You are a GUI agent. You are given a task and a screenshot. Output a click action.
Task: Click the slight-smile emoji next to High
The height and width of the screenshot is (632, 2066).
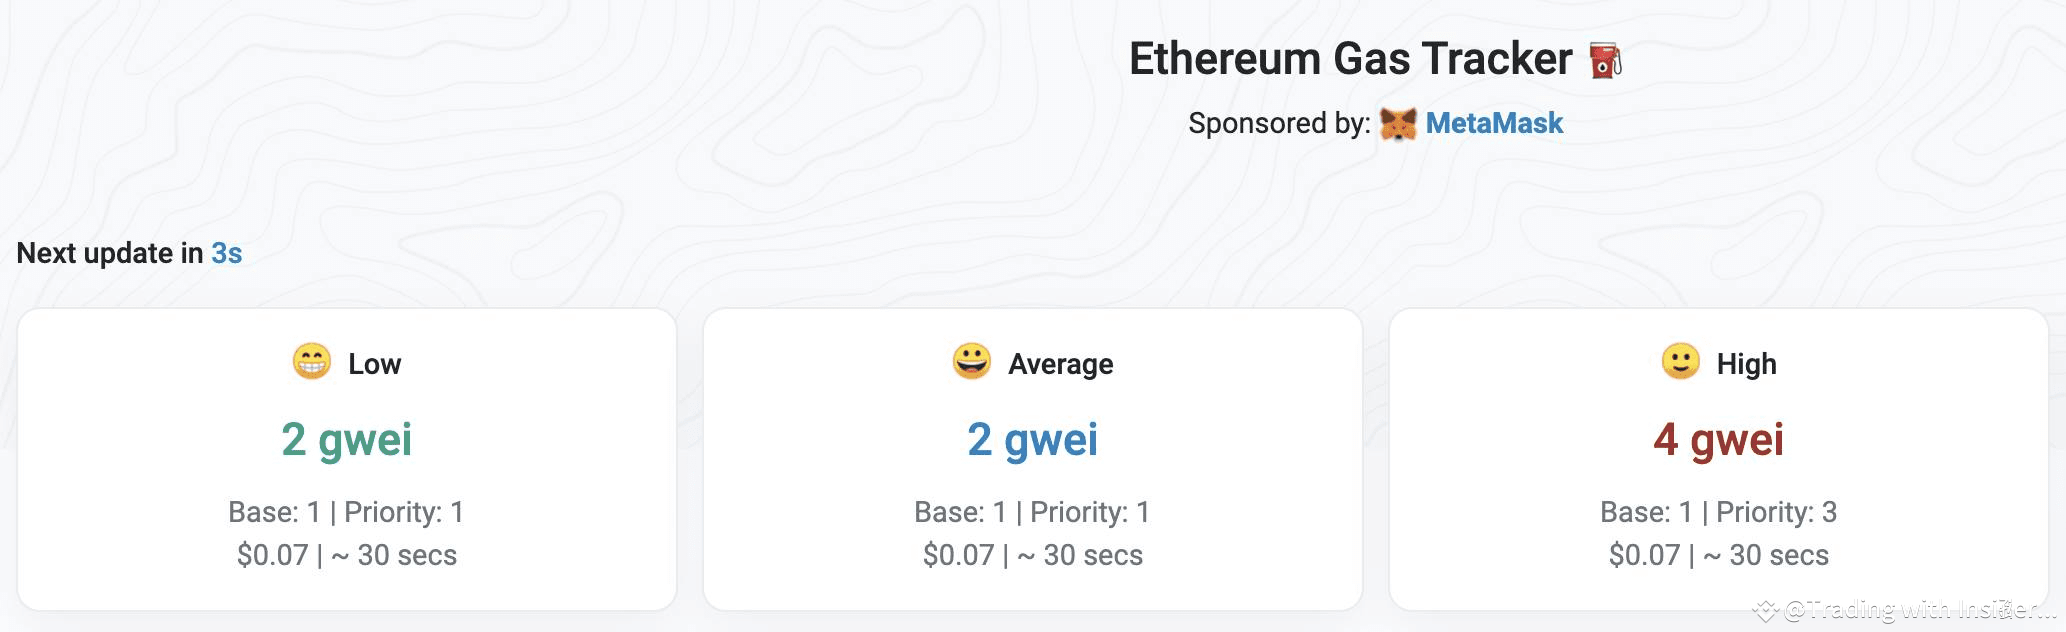pyautogui.click(x=1680, y=361)
